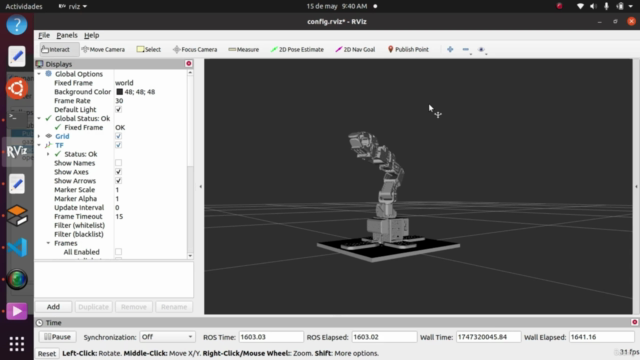Expand the TF Status: Ok node
640x360 pixels.
click(x=48, y=154)
